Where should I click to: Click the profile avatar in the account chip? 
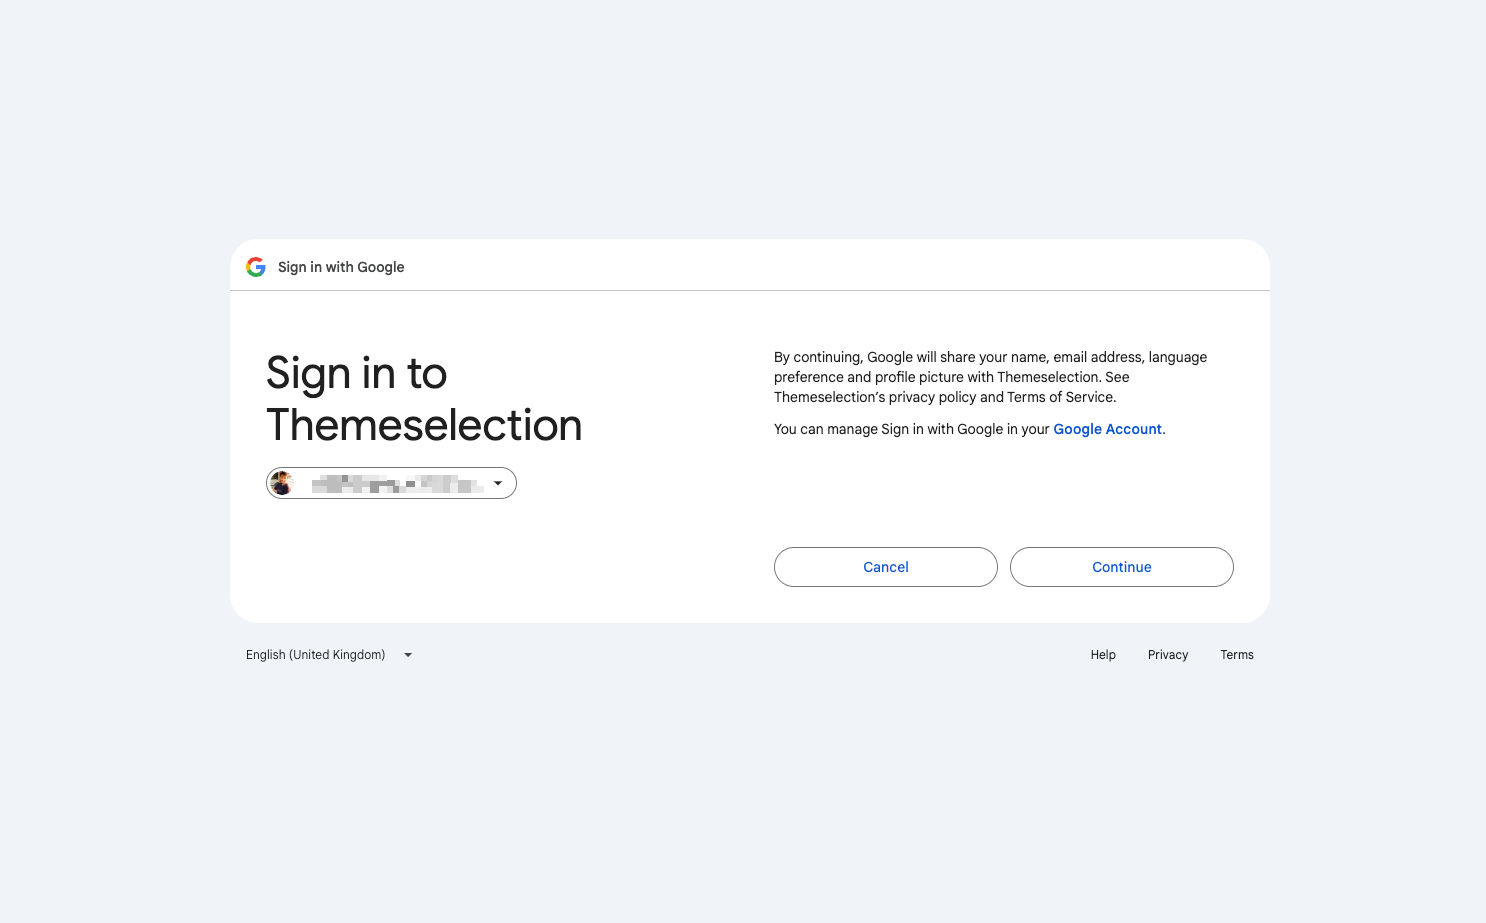(283, 483)
